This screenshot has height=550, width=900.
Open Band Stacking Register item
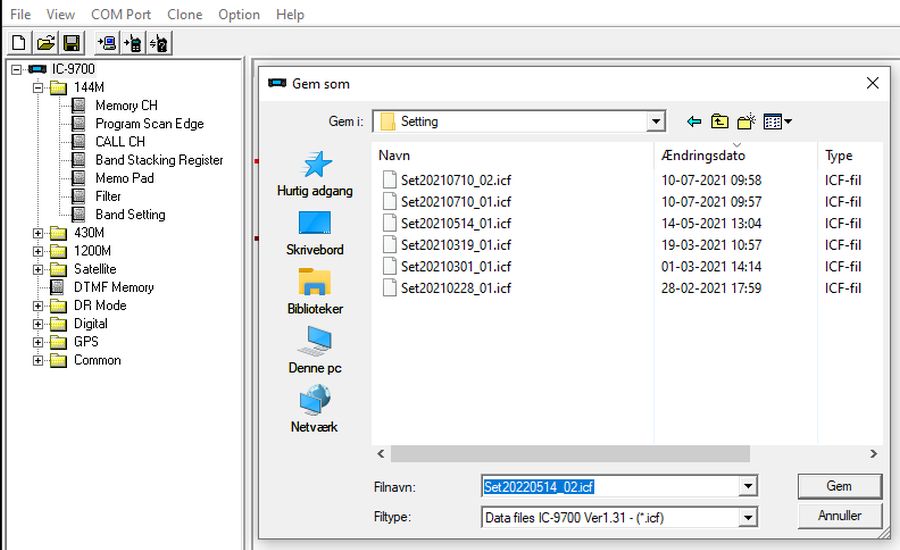pos(159,160)
